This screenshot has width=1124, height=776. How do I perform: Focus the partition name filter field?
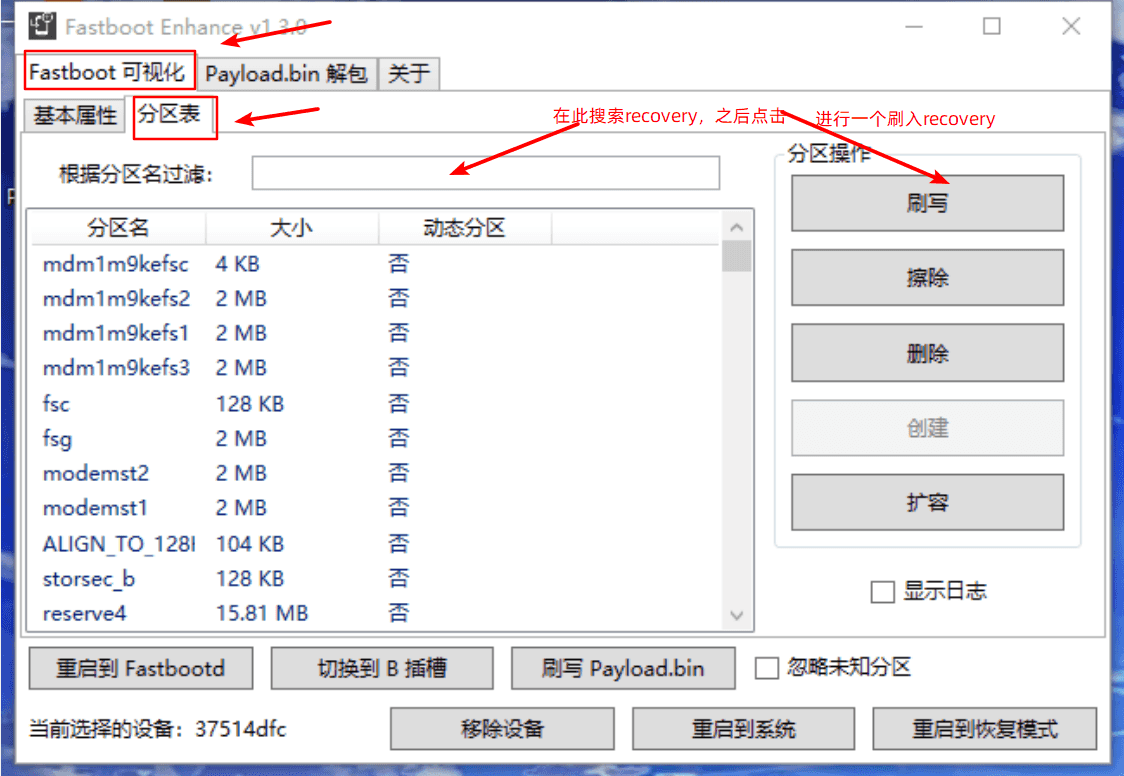[x=485, y=173]
